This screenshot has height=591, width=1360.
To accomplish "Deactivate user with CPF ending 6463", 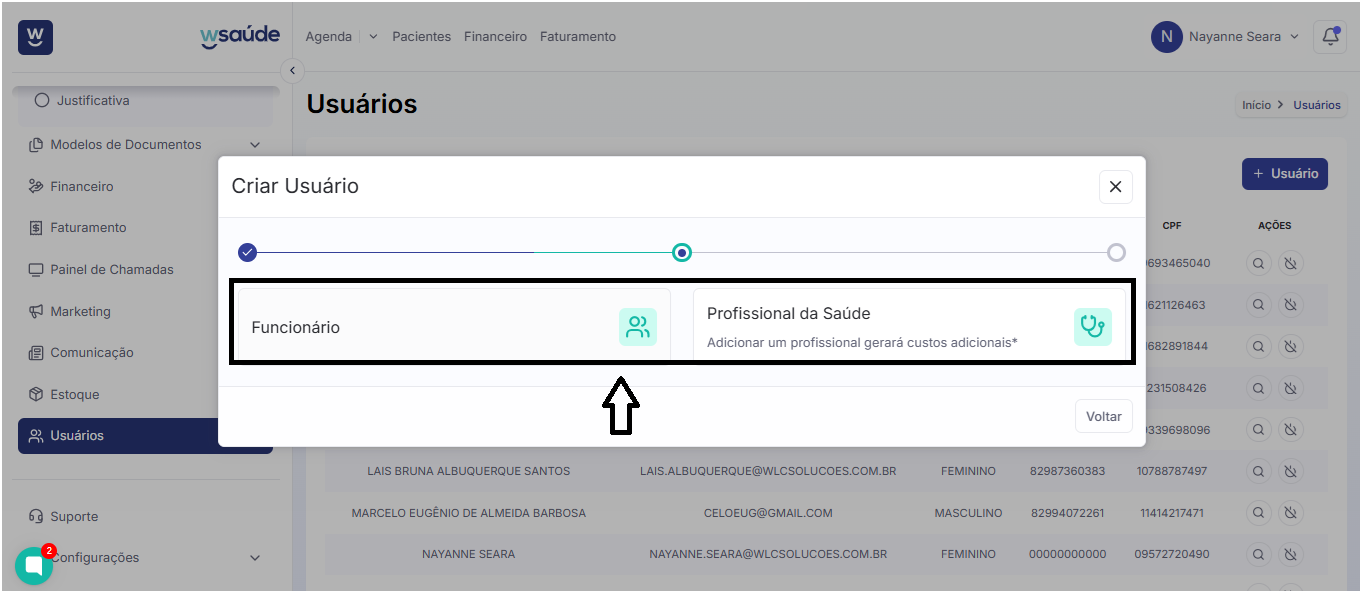I will (x=1291, y=305).
